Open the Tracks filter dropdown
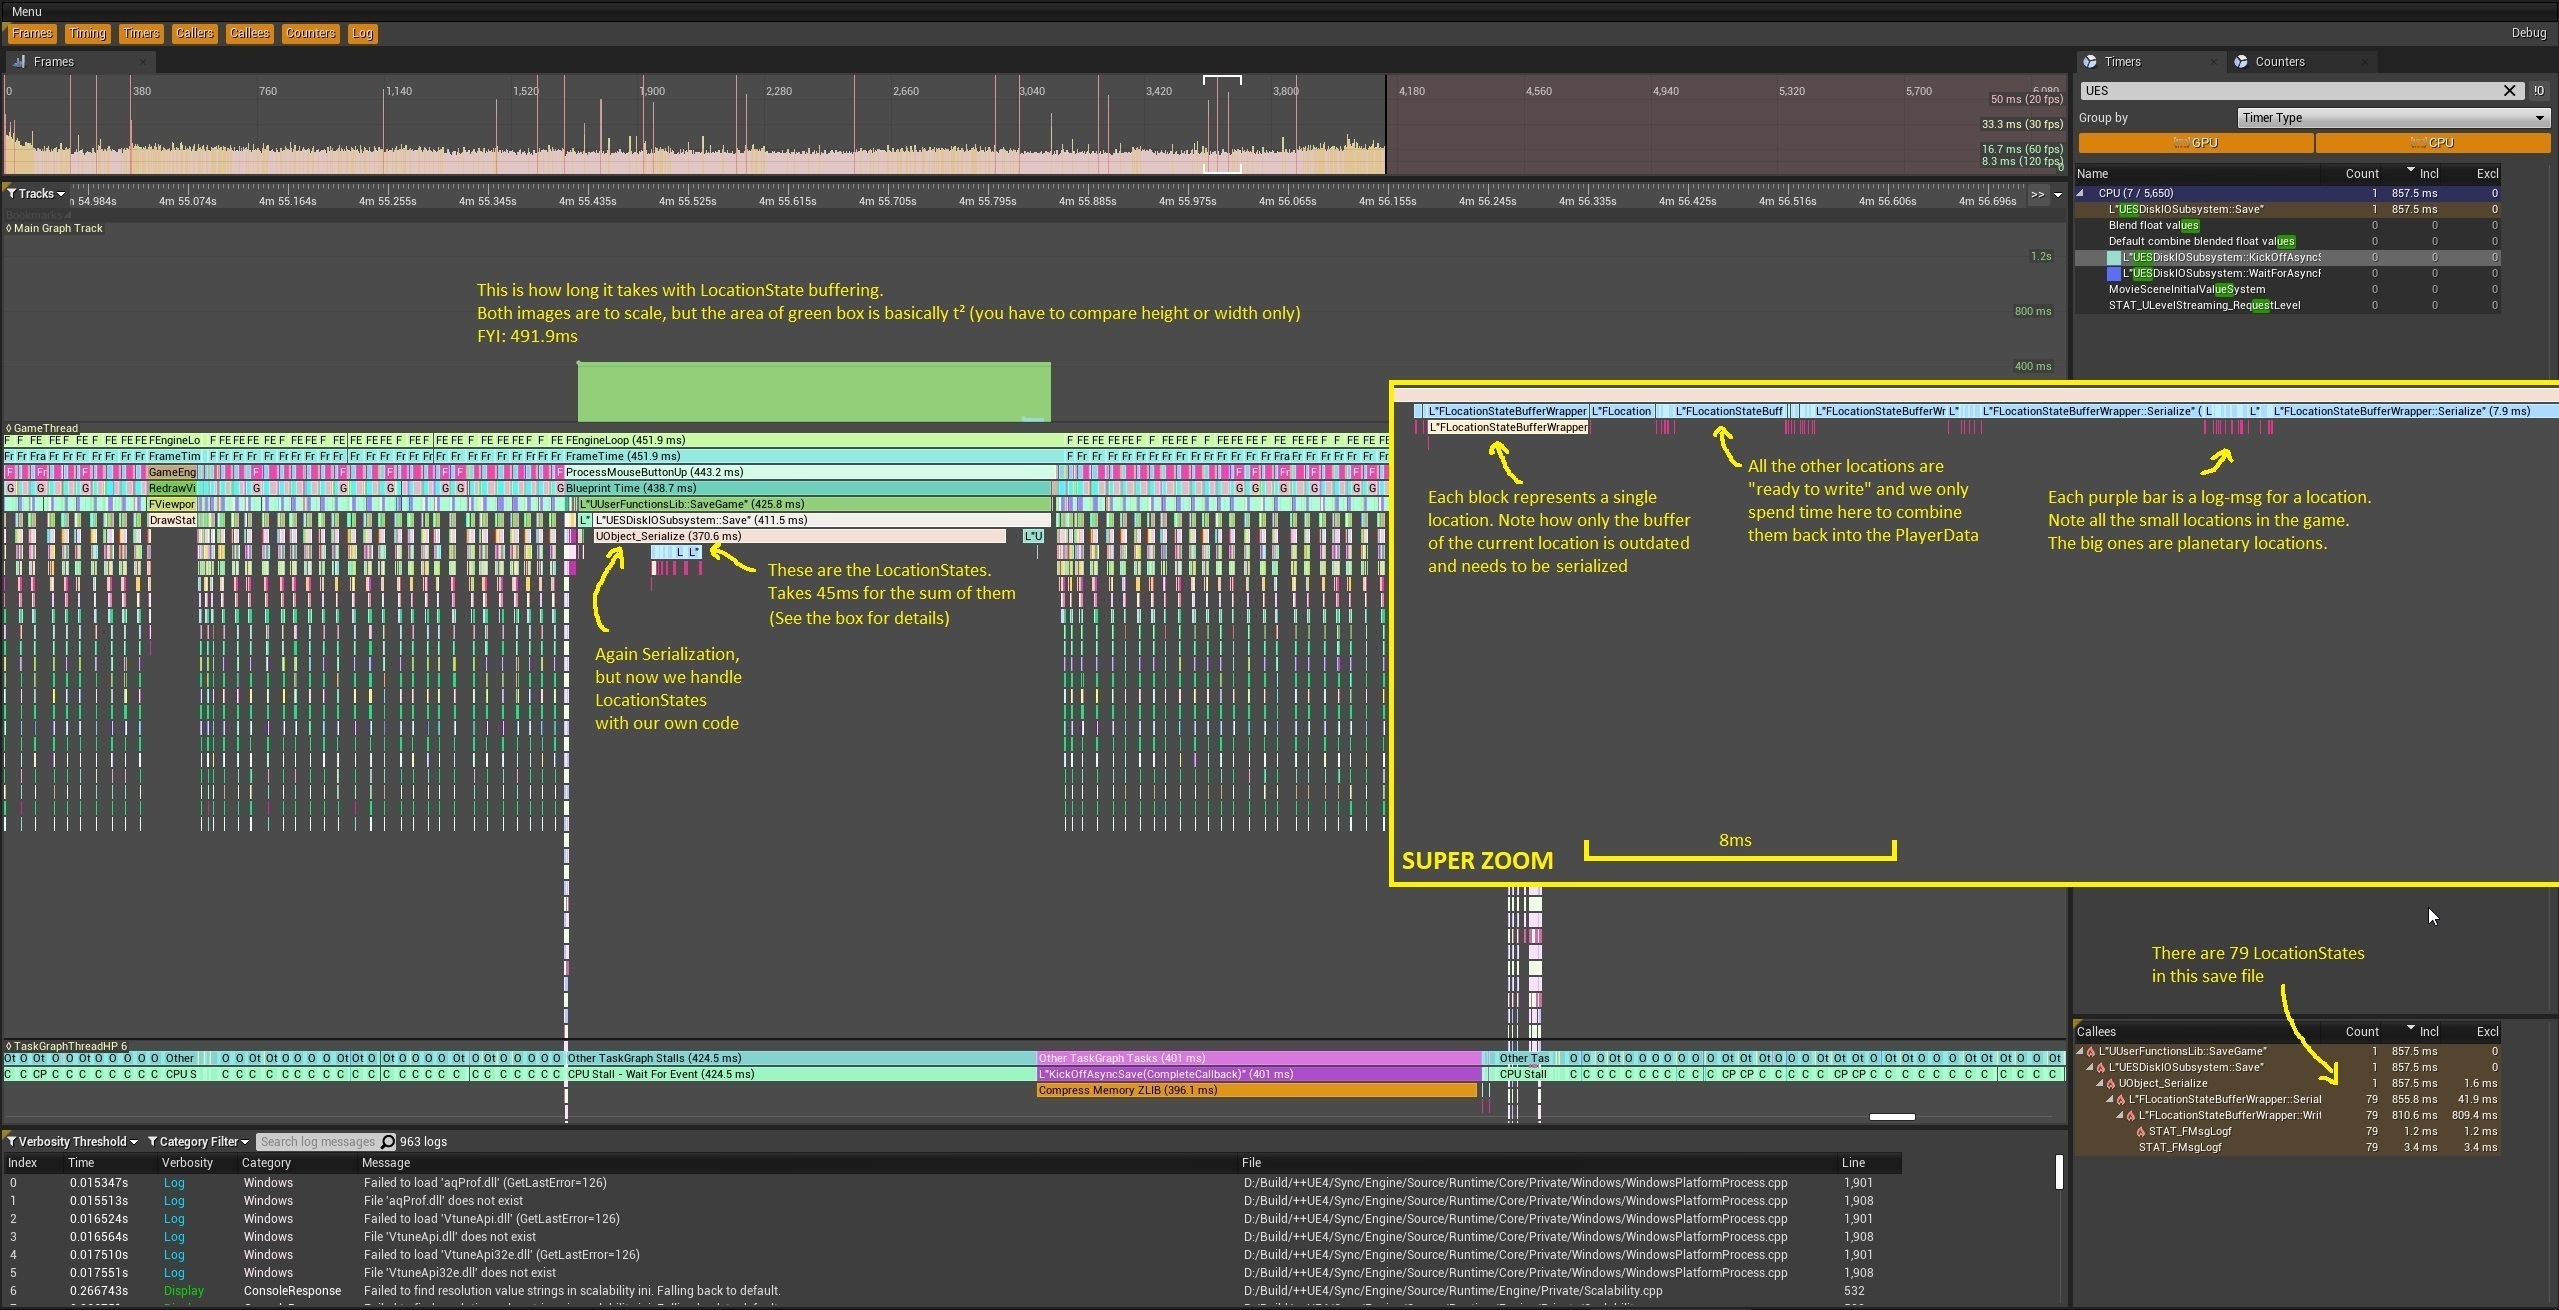The width and height of the screenshot is (2559, 1310). click(x=36, y=194)
